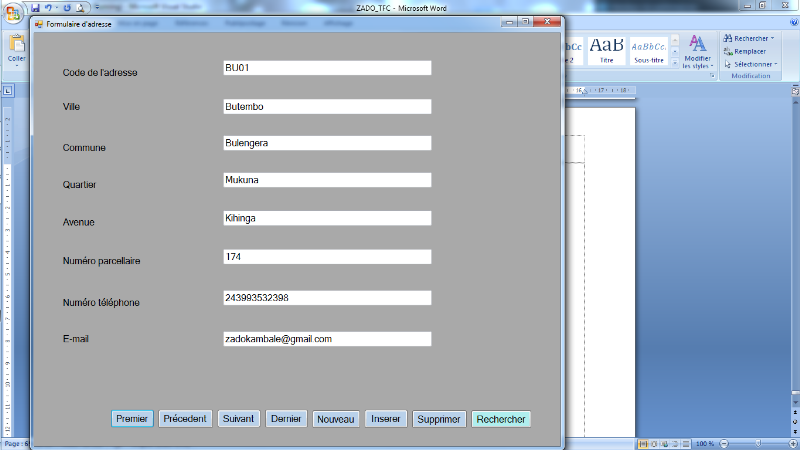Click the E-mail field
The image size is (800, 450).
327,339
